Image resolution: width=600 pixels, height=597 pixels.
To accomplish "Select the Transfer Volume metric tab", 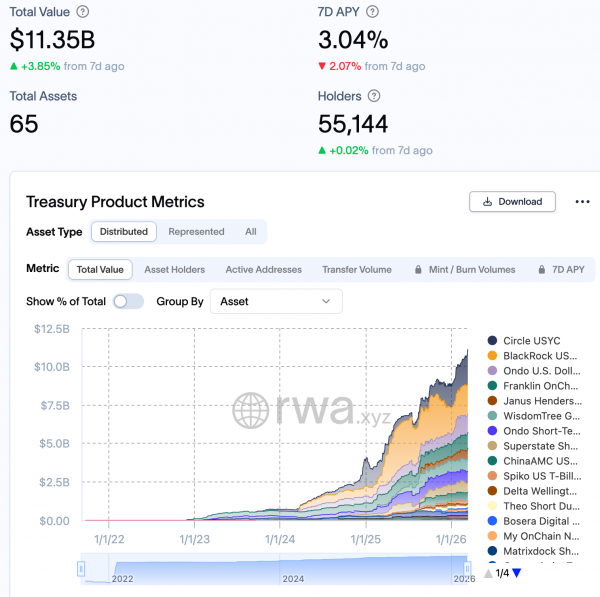I will (356, 269).
